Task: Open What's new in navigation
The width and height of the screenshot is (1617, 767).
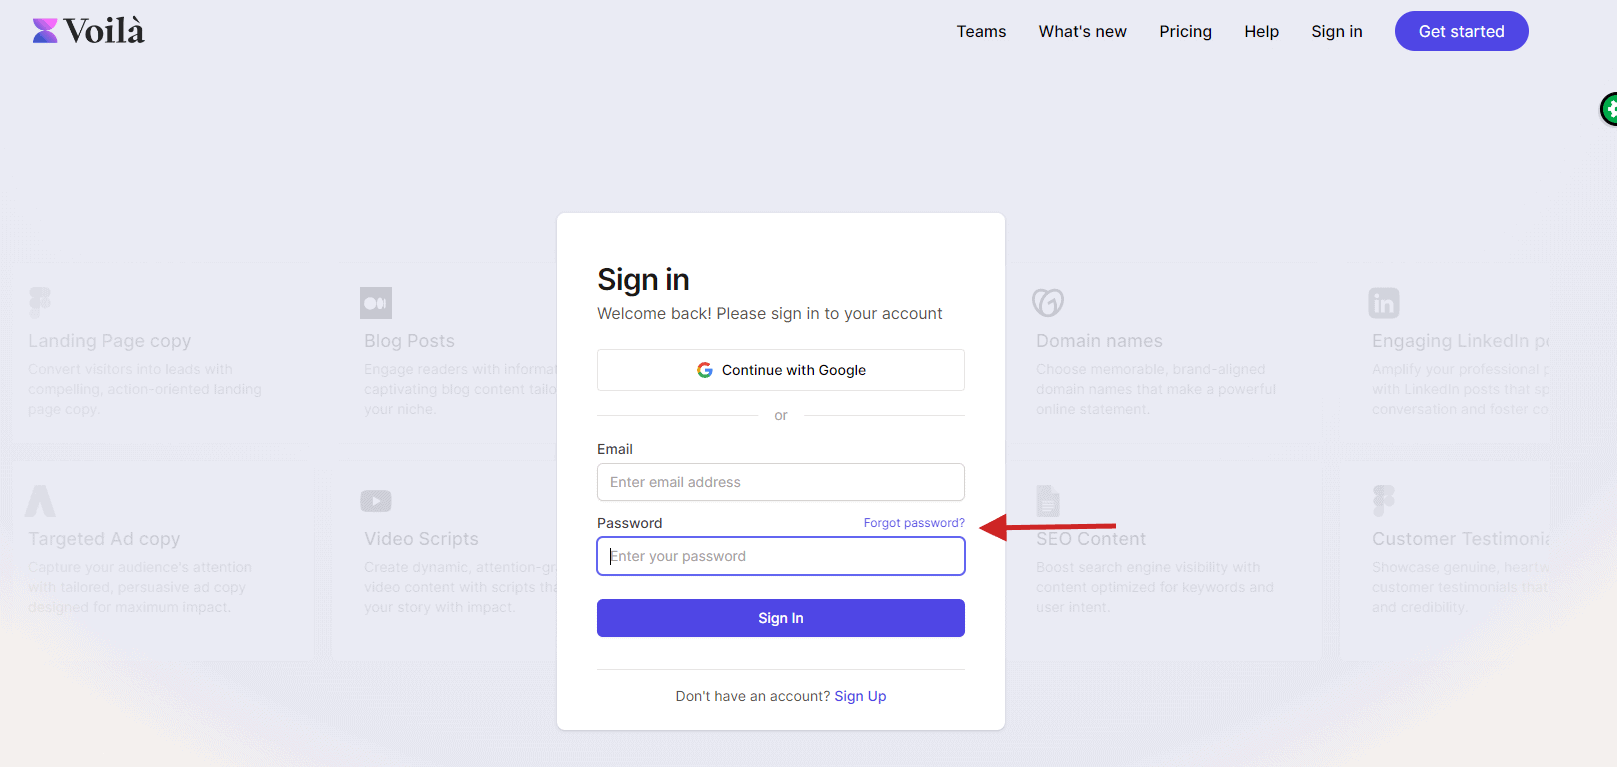Action: (1082, 31)
